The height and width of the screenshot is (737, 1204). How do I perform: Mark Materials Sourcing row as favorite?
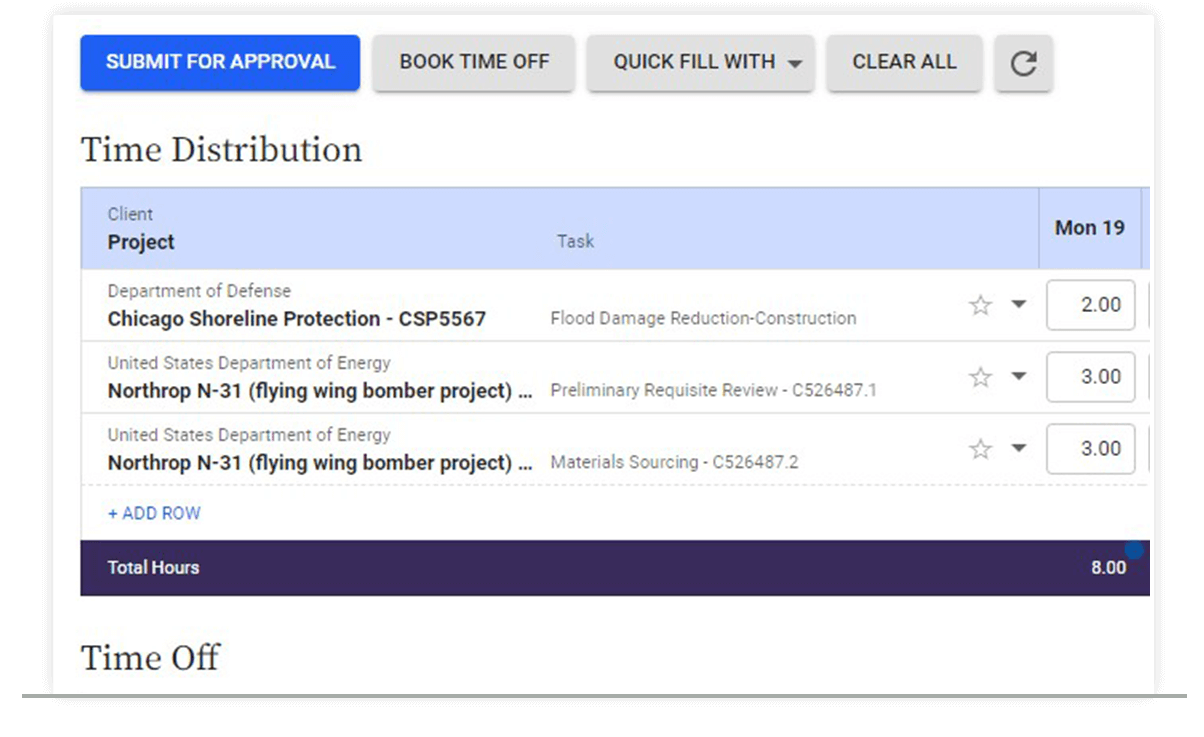(x=980, y=449)
